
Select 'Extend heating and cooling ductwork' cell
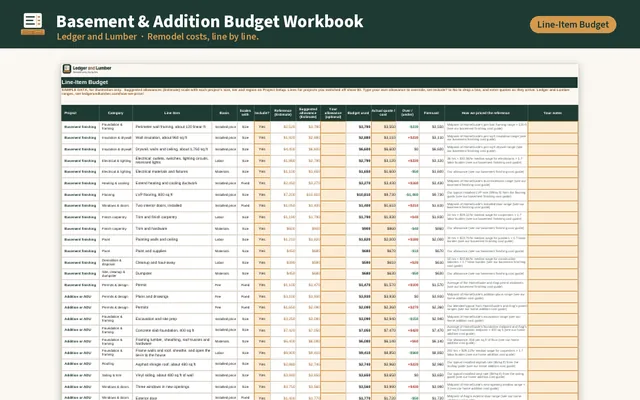coord(172,183)
